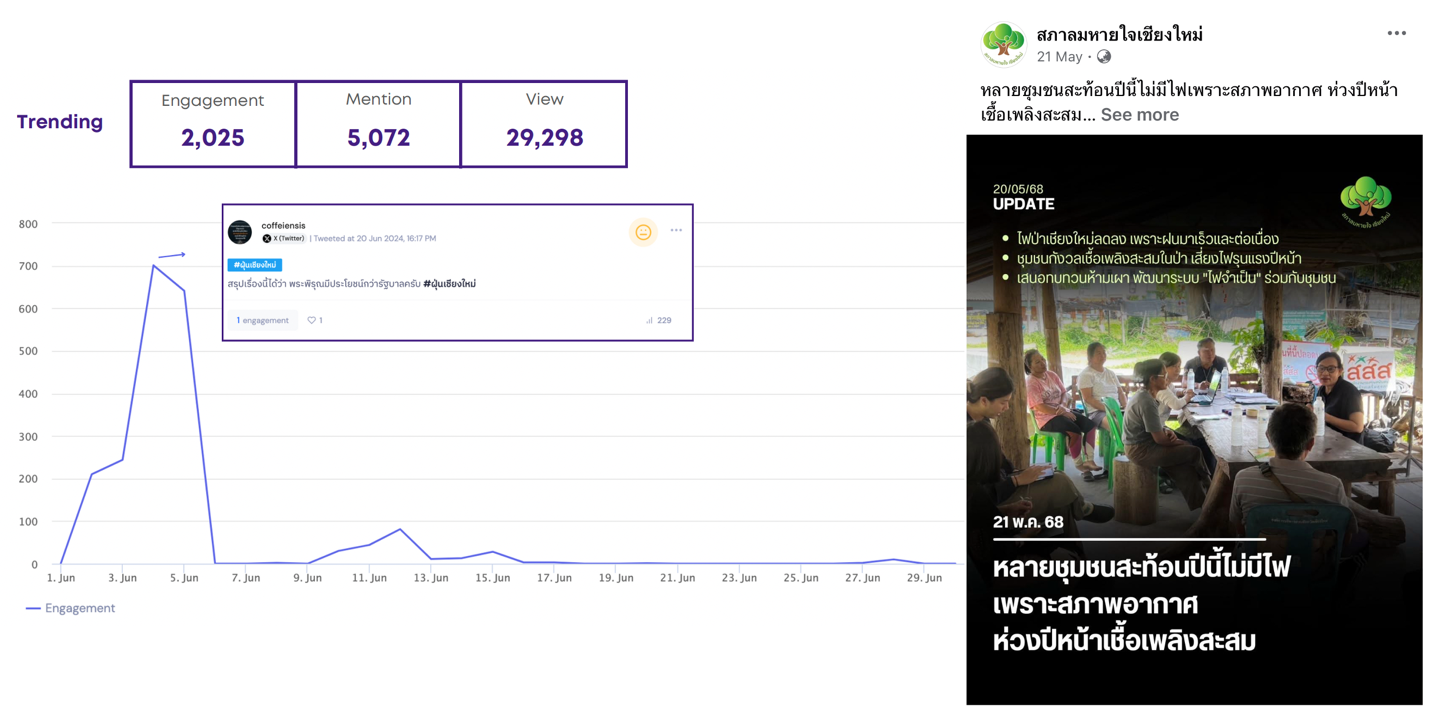Expand post text with See more
This screenshot has width=1430, height=721.
point(1139,115)
